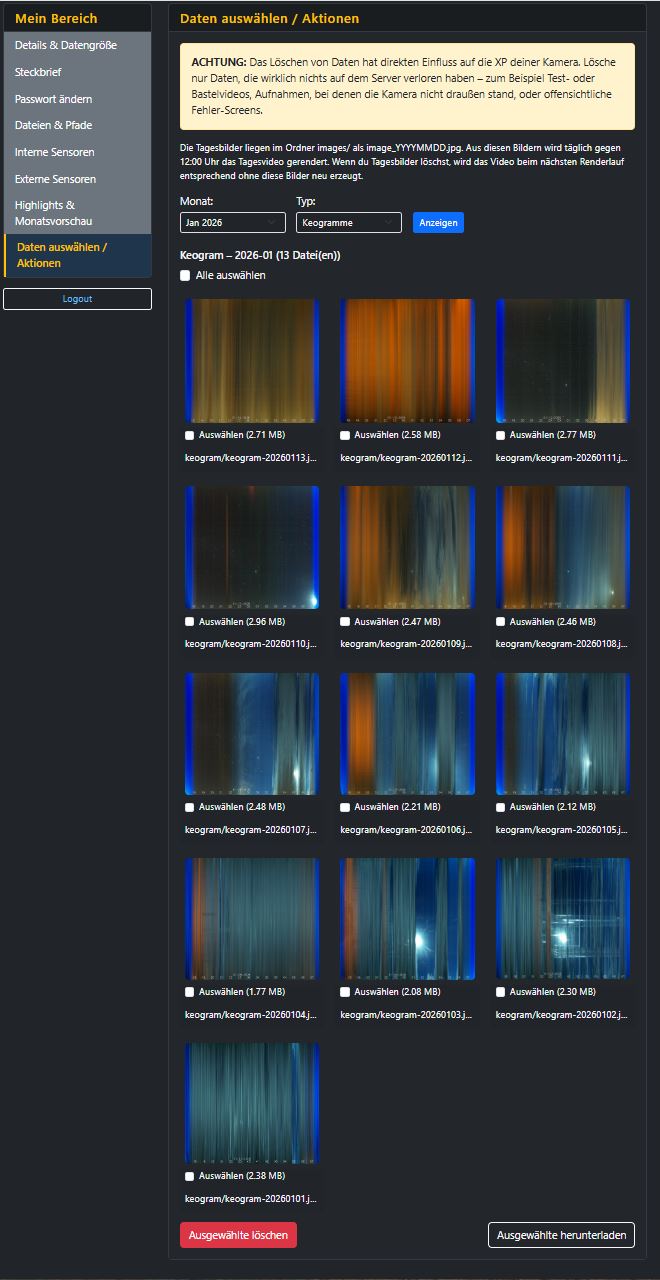The width and height of the screenshot is (660, 1280).
Task: Tick Auswählen checkbox for 2.77 MB file
Action: pos(500,436)
